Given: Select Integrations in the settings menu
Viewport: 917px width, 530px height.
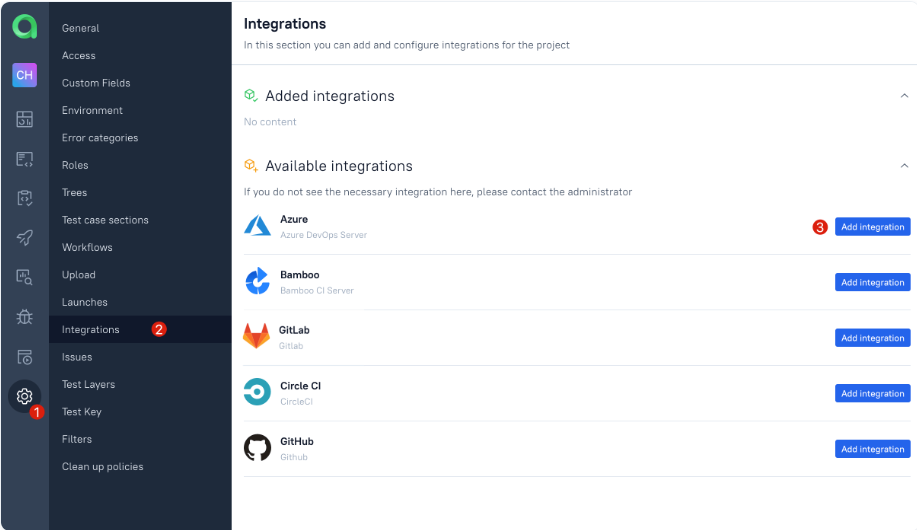Looking at the screenshot, I should coord(91,330).
